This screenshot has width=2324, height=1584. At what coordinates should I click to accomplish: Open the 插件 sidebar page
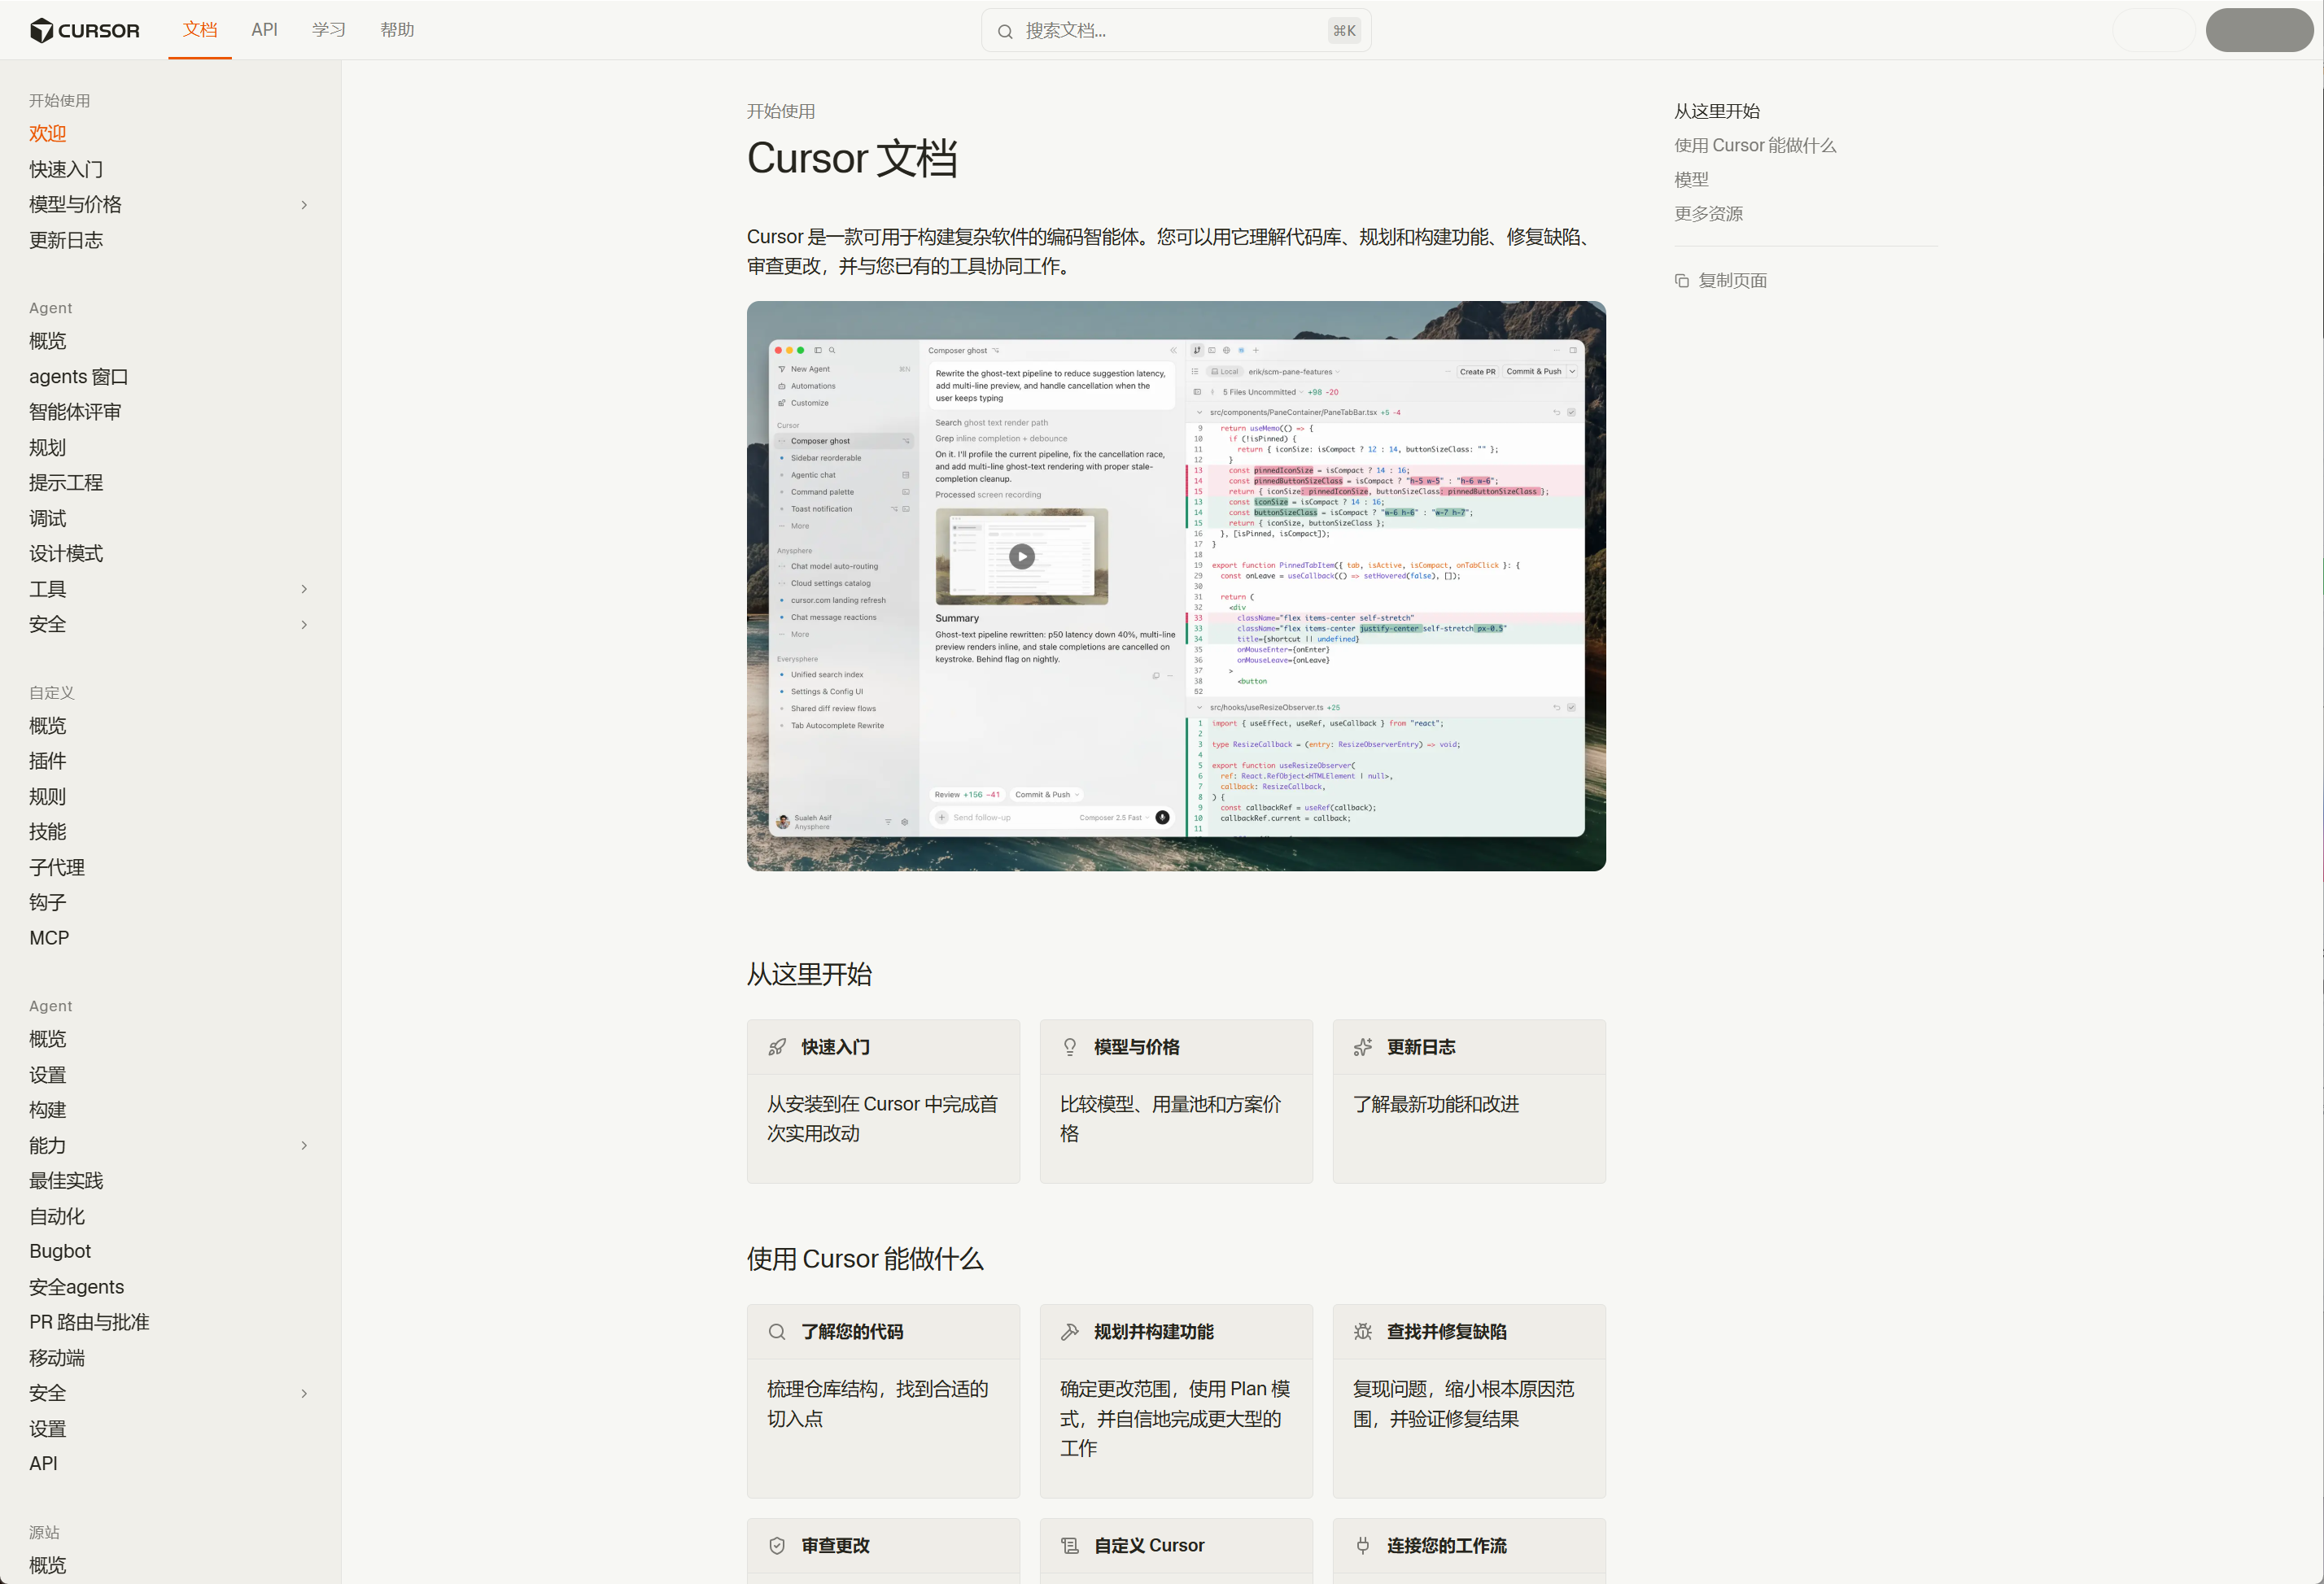[48, 761]
